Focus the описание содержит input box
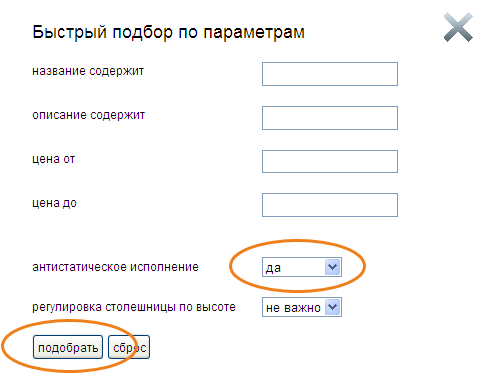The width and height of the screenshot is (495, 385). tap(330, 118)
